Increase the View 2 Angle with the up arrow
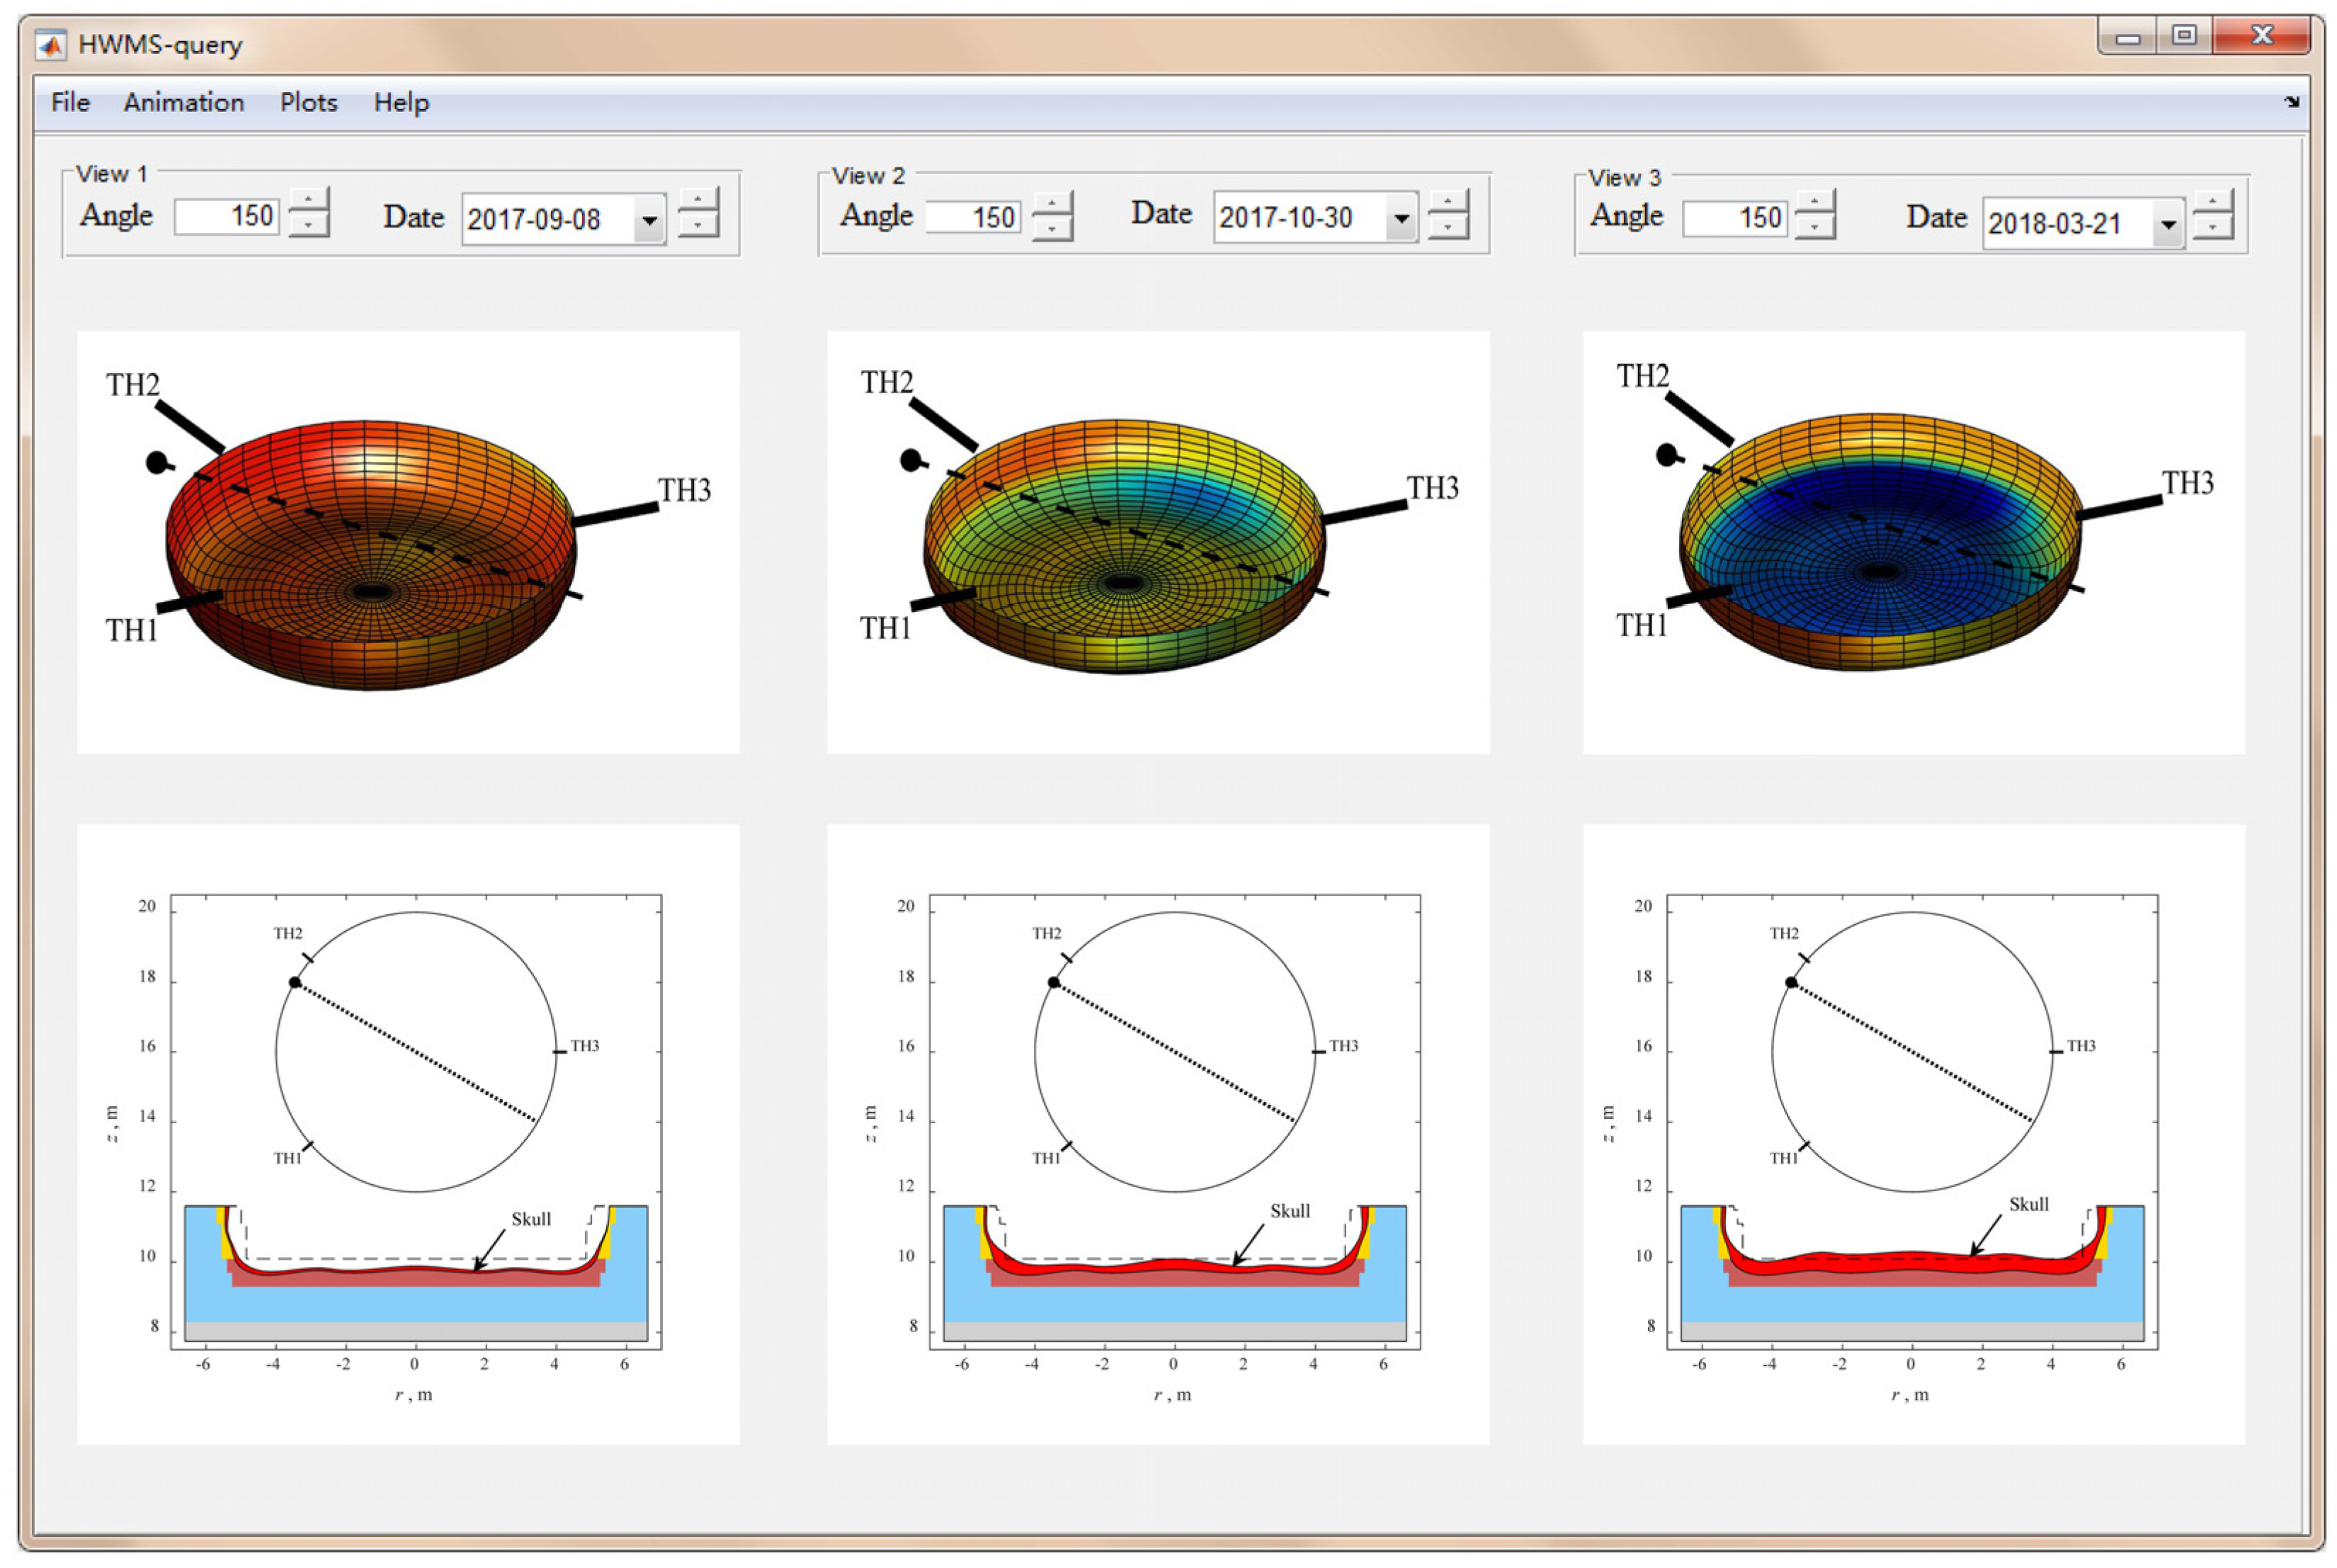This screenshot has width=2337, height=1568. [x=1051, y=202]
